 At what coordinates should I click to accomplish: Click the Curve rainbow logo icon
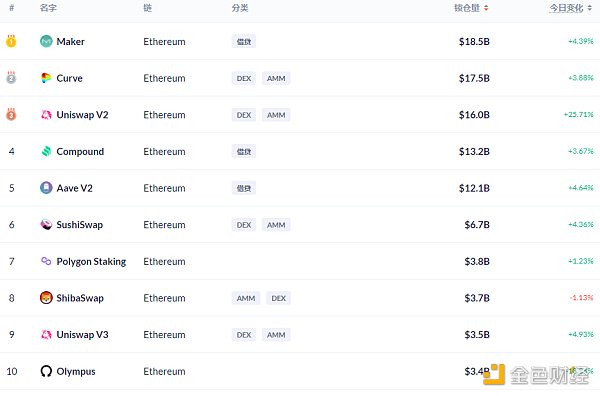(46, 78)
